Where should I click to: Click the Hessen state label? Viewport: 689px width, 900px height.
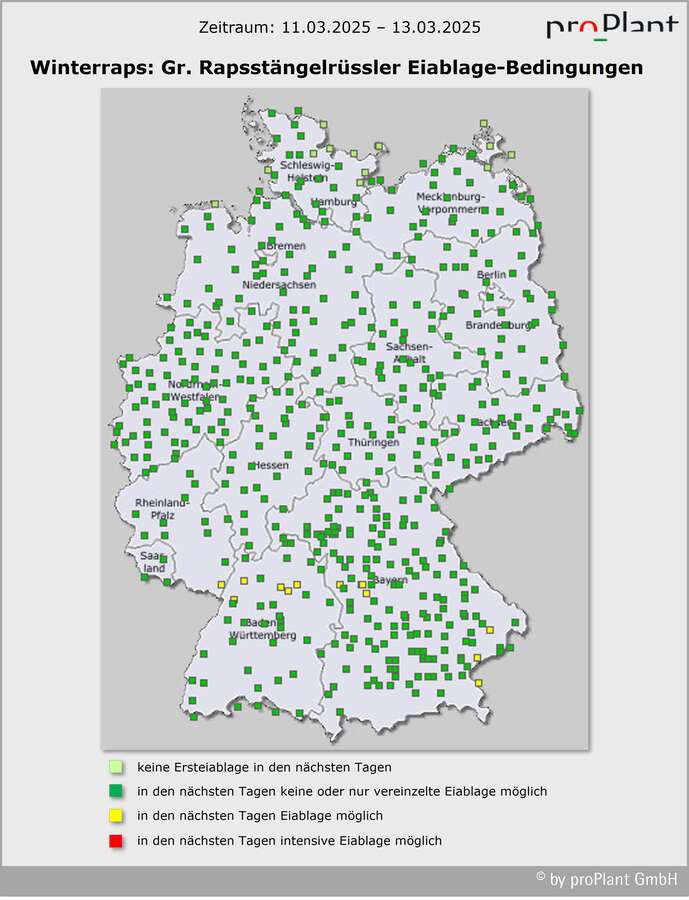[x=270, y=466]
